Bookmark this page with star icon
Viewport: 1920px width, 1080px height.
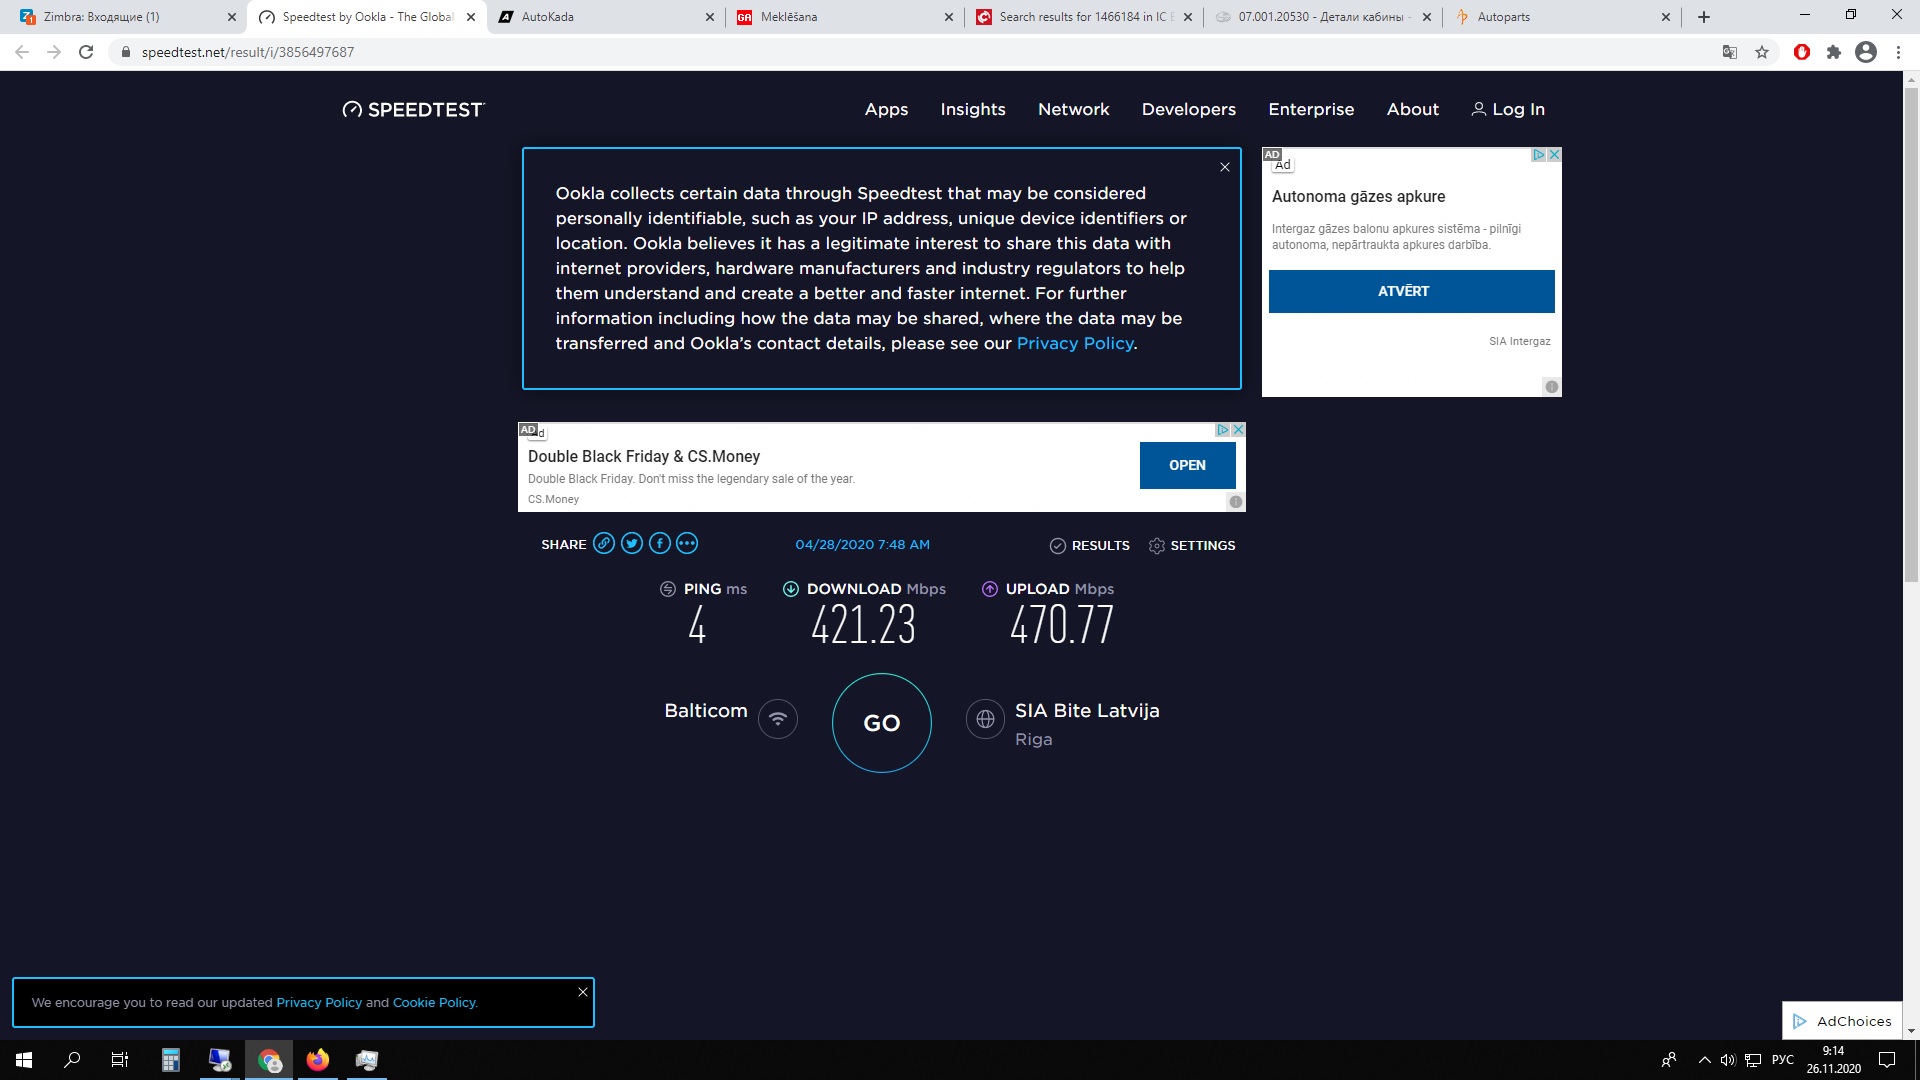tap(1762, 52)
